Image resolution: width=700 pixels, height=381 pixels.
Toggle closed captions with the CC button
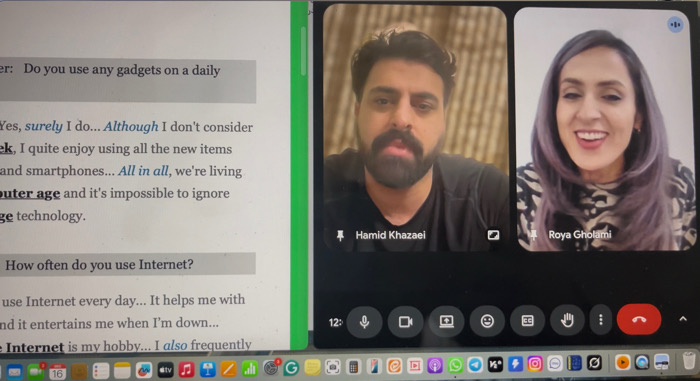click(x=527, y=321)
